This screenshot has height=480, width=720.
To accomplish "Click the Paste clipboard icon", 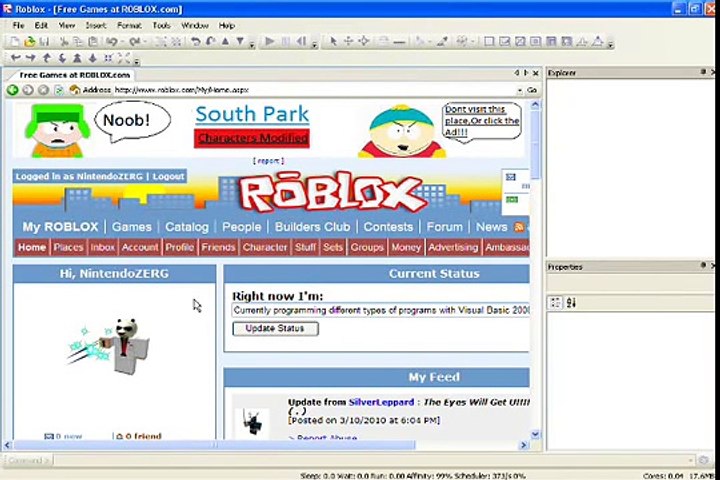I will coord(93,42).
